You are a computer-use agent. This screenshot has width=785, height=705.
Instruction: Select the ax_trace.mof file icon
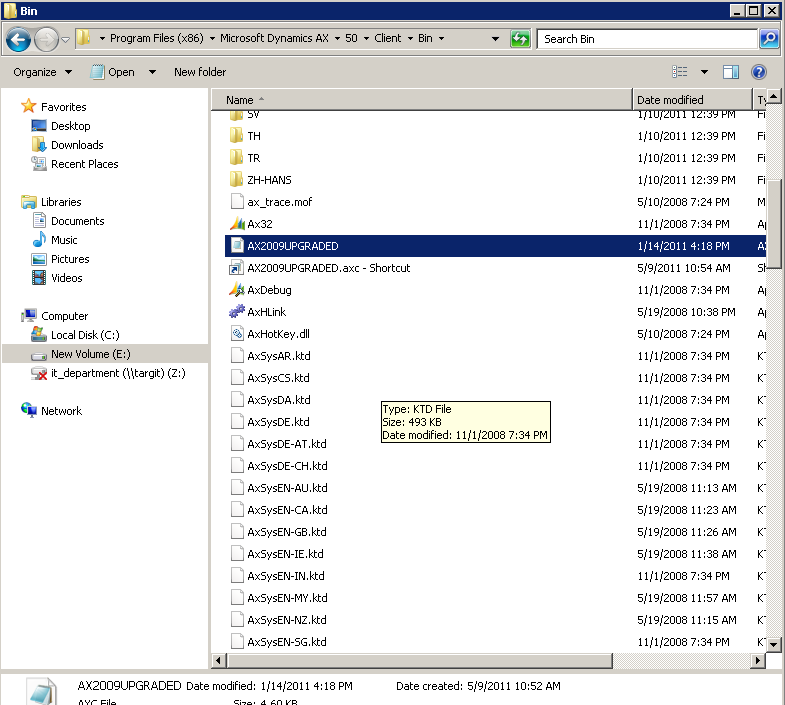(237, 202)
